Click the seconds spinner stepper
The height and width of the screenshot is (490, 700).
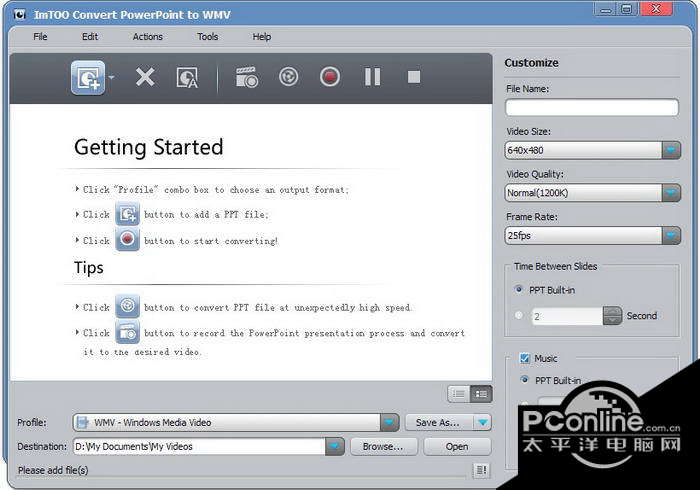[x=612, y=316]
